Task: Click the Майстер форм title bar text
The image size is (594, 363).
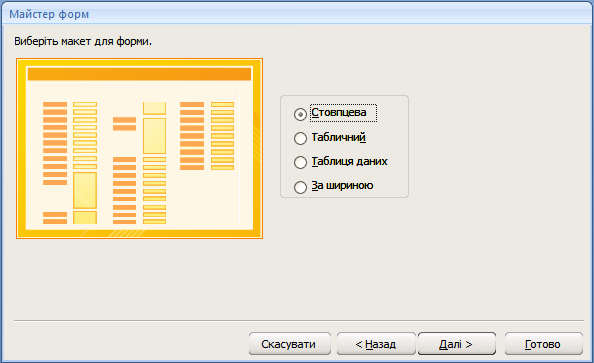Action: [x=49, y=14]
